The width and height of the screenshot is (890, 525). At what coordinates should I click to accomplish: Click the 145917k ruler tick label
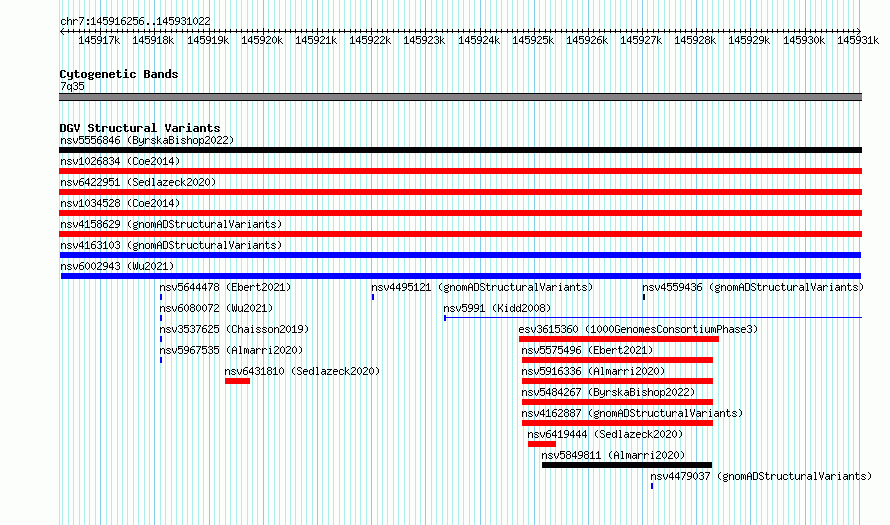(99, 40)
